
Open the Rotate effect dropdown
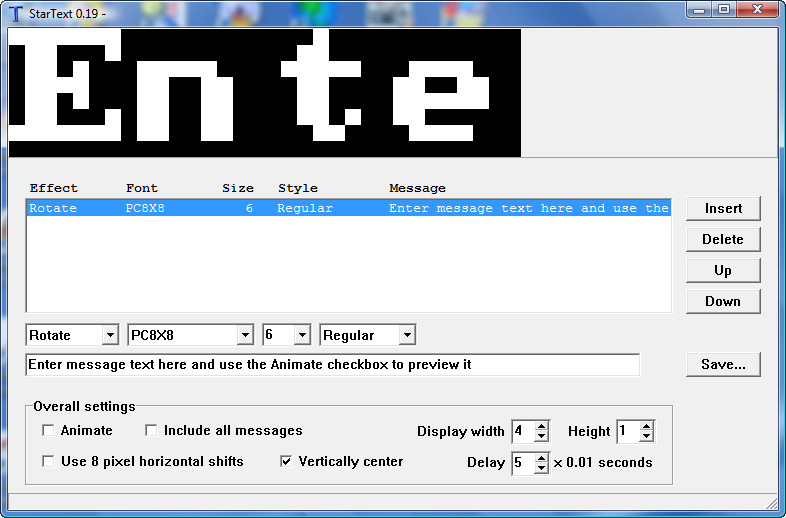(x=110, y=335)
